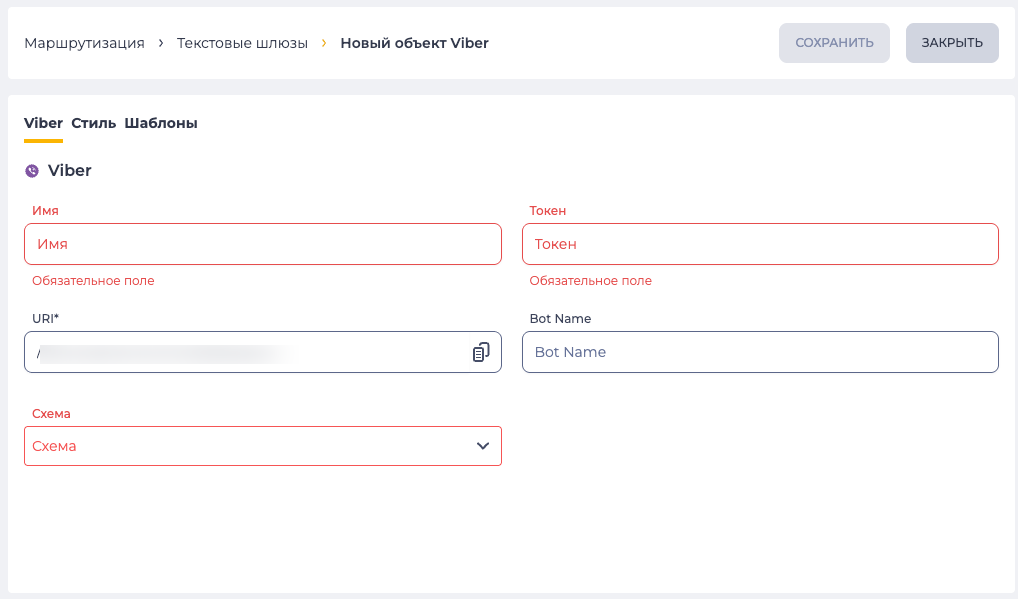The height and width of the screenshot is (599, 1018).
Task: Click the Новый объект Viber breadcrumb title
Action: point(414,43)
